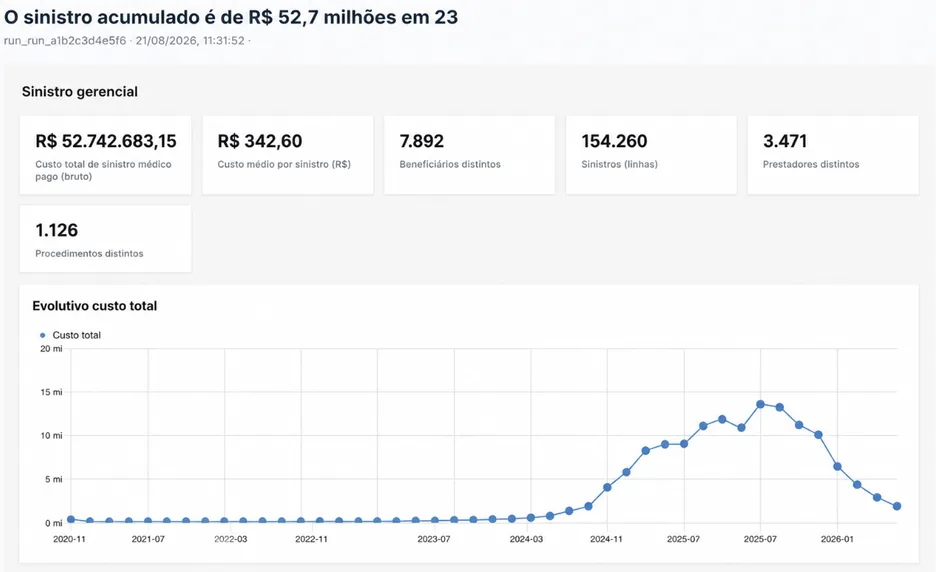936x572 pixels.
Task: Click the 2026-01 x-axis label
Action: 837,539
